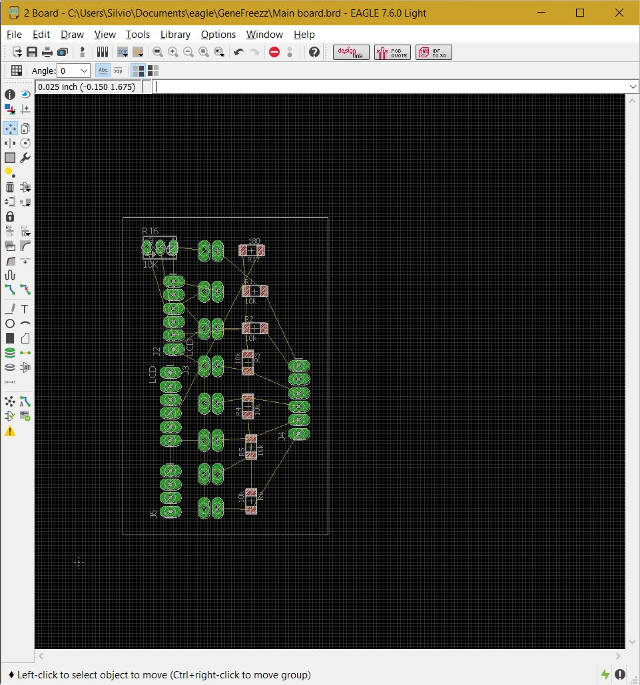Select the Mark origin tool
Image resolution: width=640 pixels, height=685 pixels.
click(x=25, y=109)
